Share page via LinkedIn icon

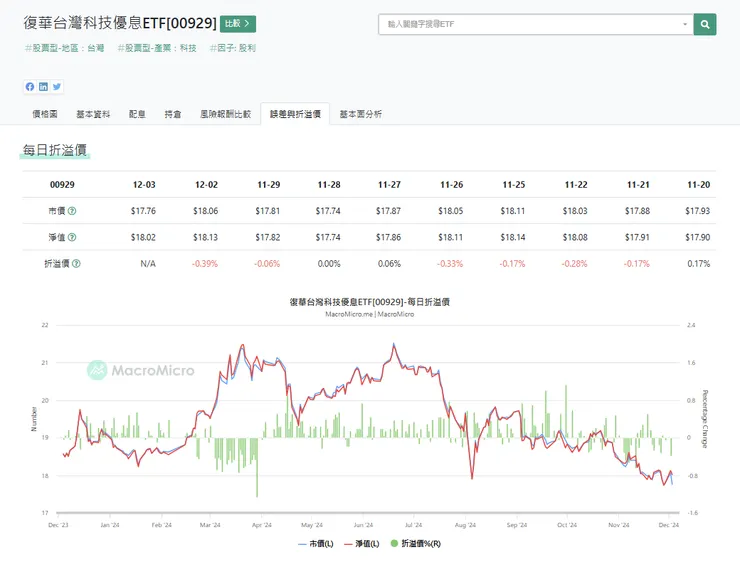click(43, 86)
